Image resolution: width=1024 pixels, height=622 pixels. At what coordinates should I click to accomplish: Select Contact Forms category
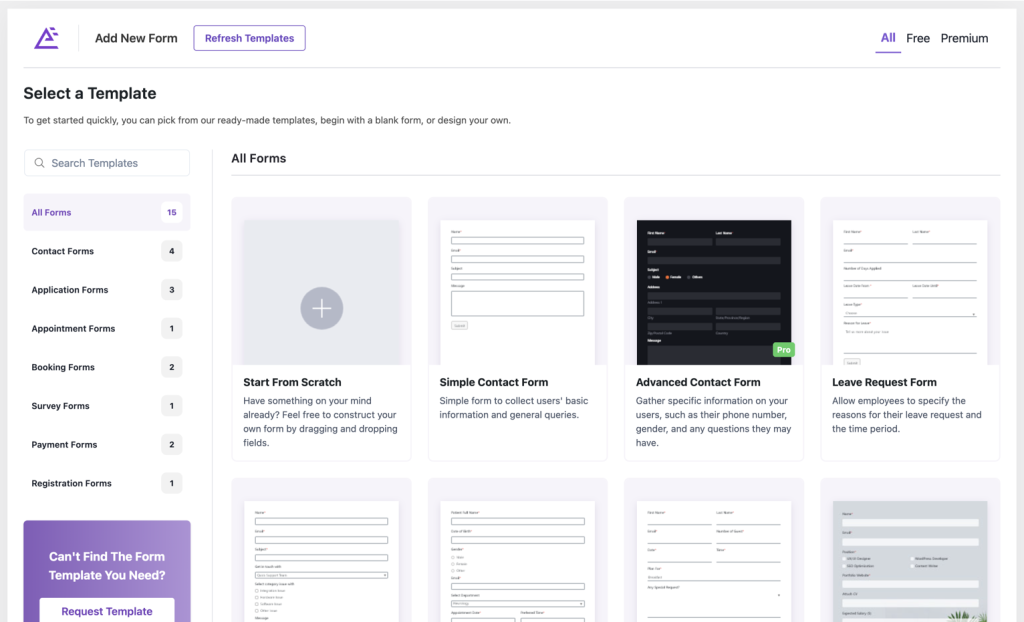(107, 251)
